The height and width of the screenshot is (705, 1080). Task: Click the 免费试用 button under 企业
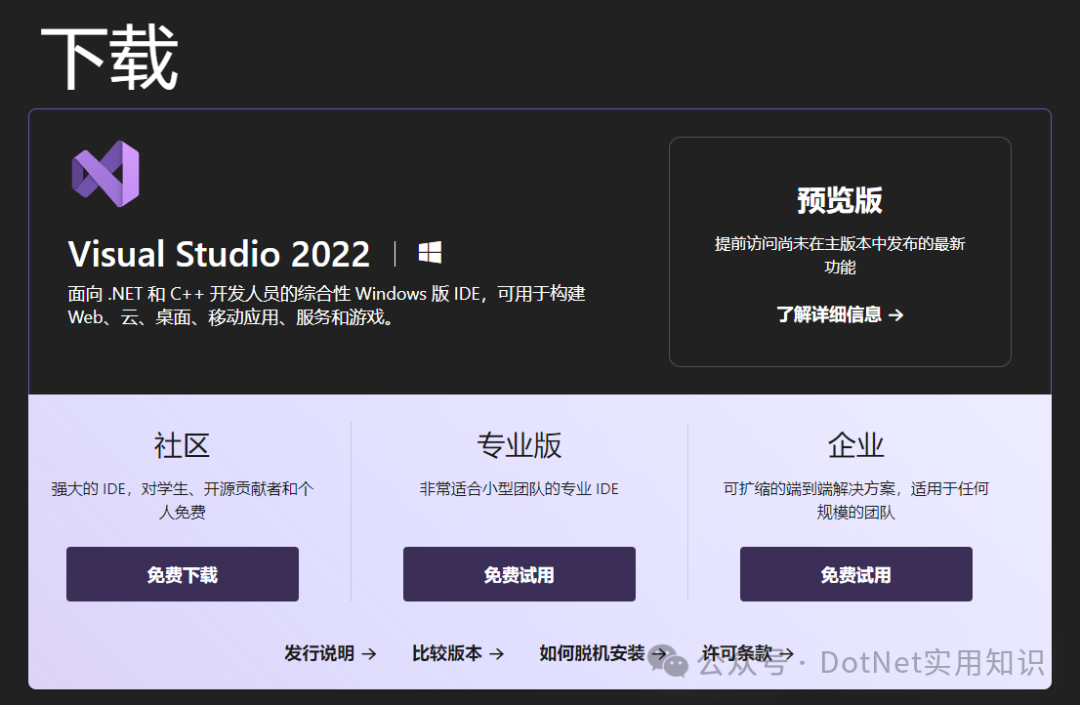pyautogui.click(x=856, y=574)
